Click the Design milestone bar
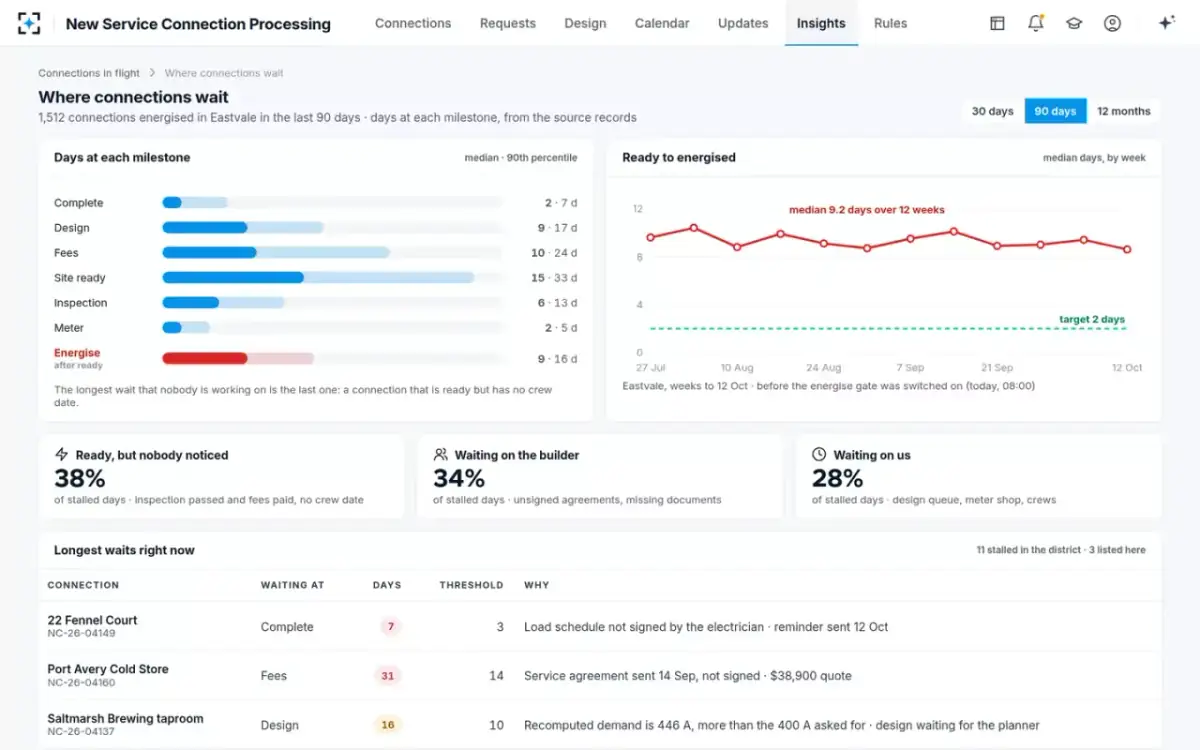The width and height of the screenshot is (1200, 750). [332, 228]
